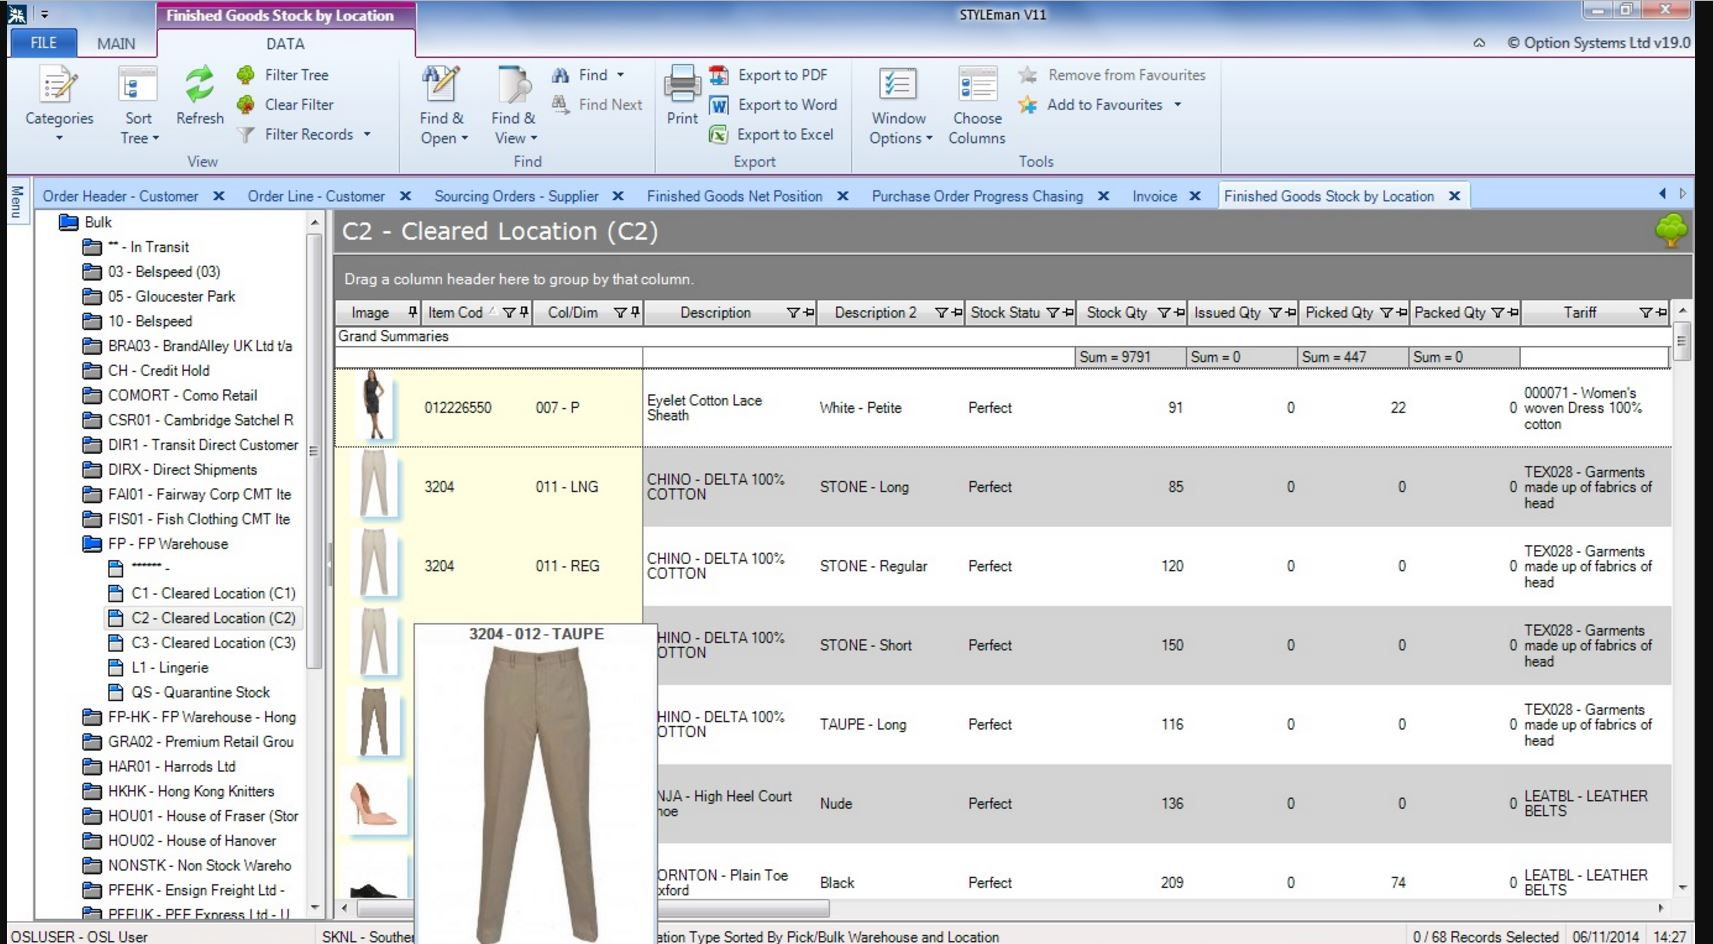Click the high heel shoe thumbnail
Viewport: 1713px width, 944px height.
tap(374, 804)
